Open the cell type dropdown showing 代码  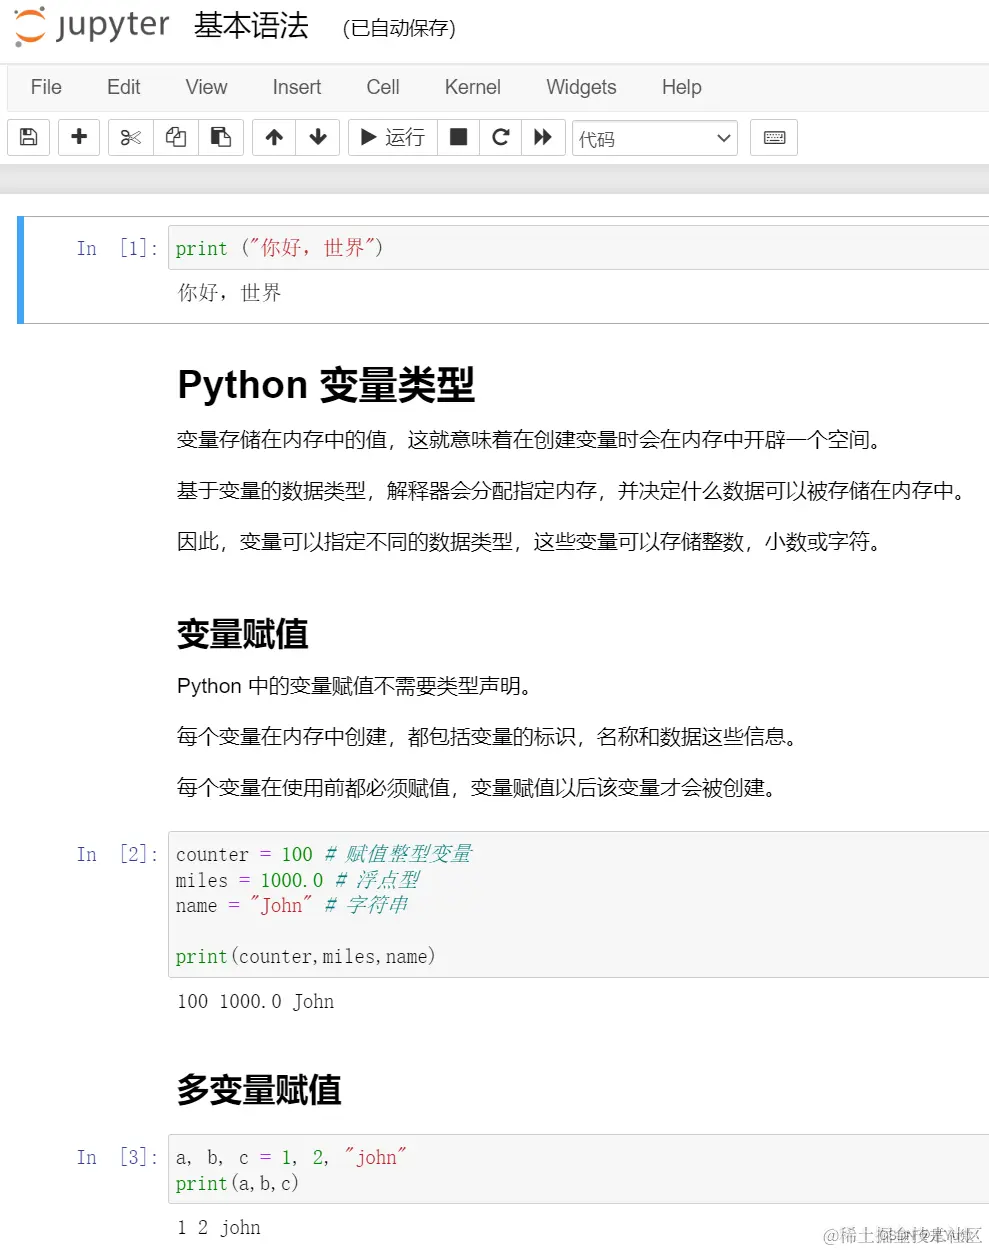coord(654,137)
